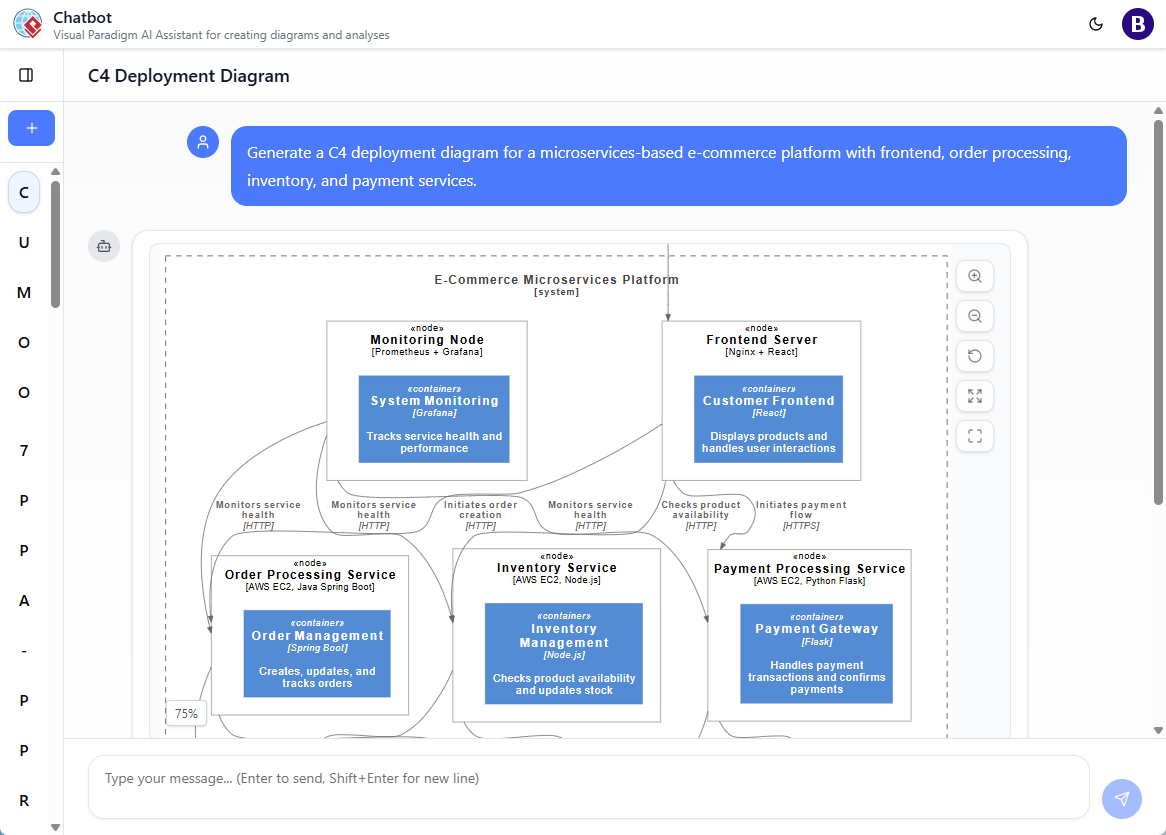Zoom in on the deployment diagram
The height and width of the screenshot is (835, 1166).
click(x=974, y=276)
